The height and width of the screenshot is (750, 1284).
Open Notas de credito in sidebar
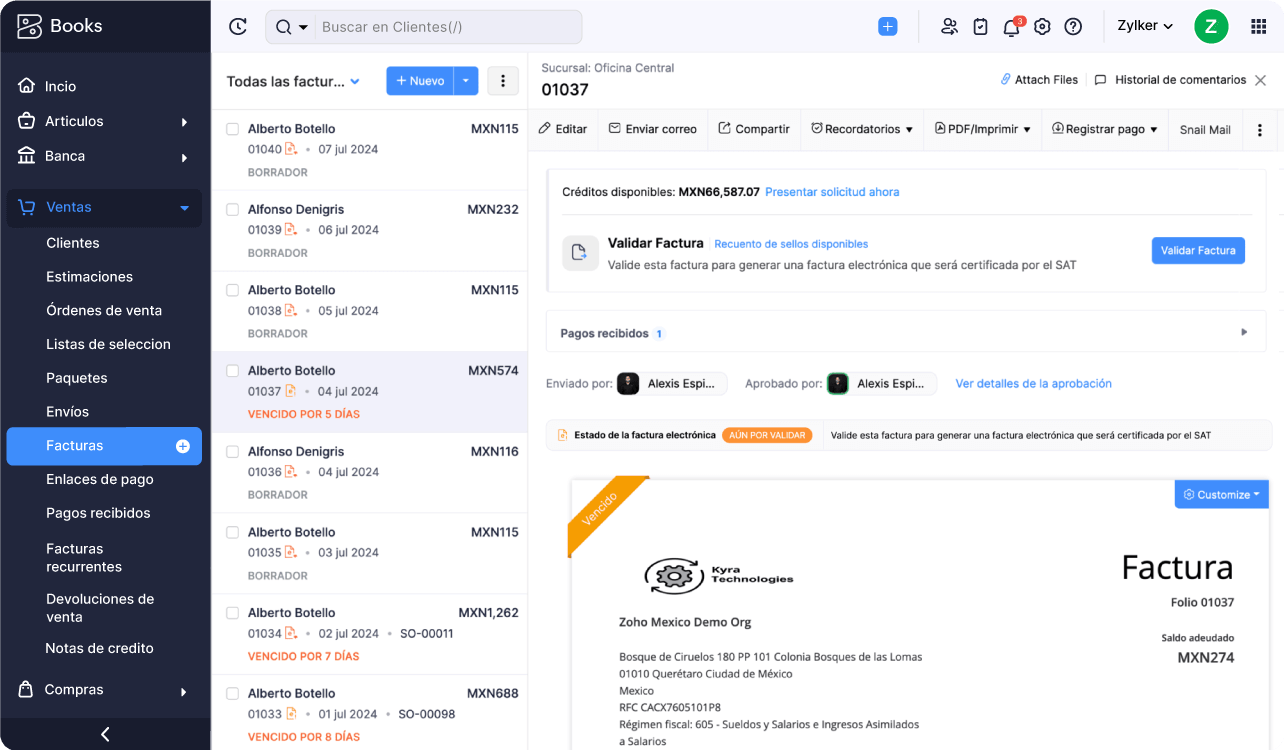[99, 648]
